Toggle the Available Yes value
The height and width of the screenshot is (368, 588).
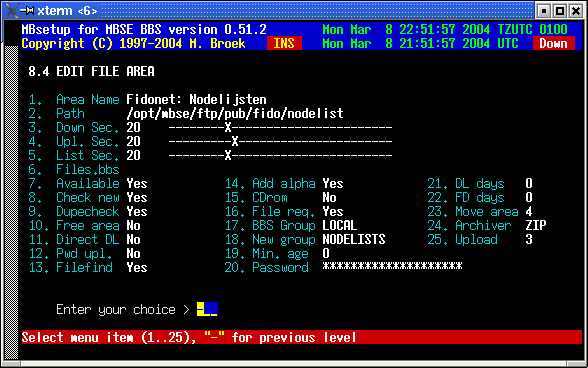137,184
